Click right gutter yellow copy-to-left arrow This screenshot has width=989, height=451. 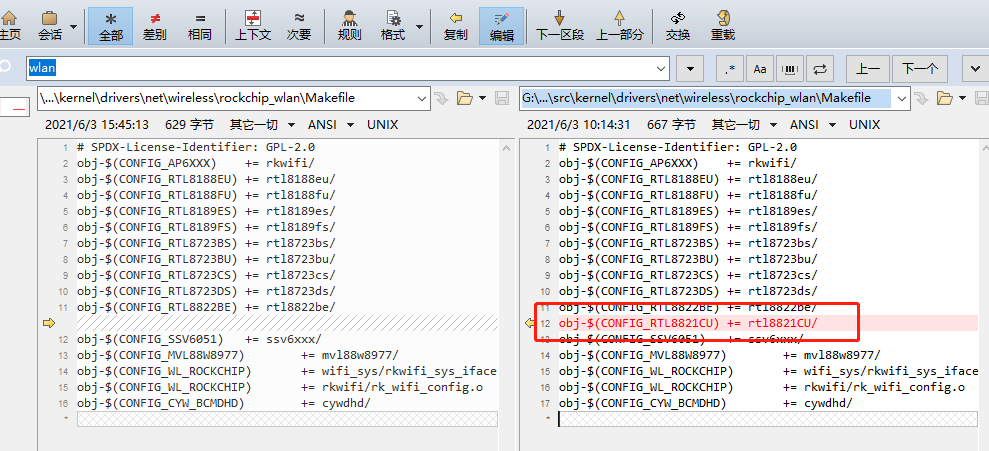(x=530, y=323)
